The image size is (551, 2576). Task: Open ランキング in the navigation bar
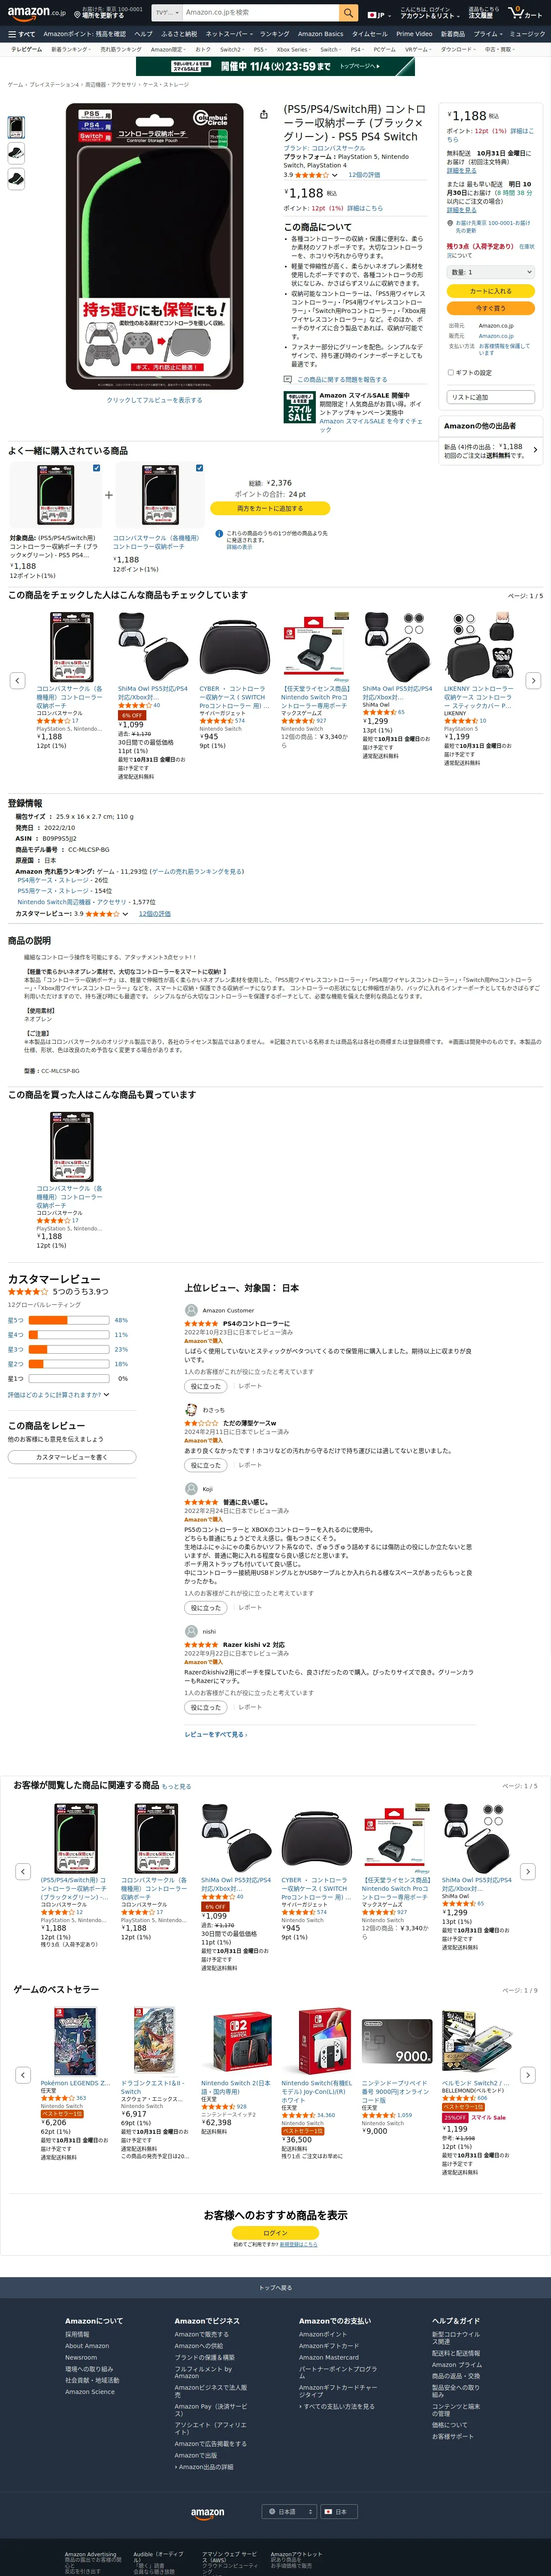click(274, 34)
